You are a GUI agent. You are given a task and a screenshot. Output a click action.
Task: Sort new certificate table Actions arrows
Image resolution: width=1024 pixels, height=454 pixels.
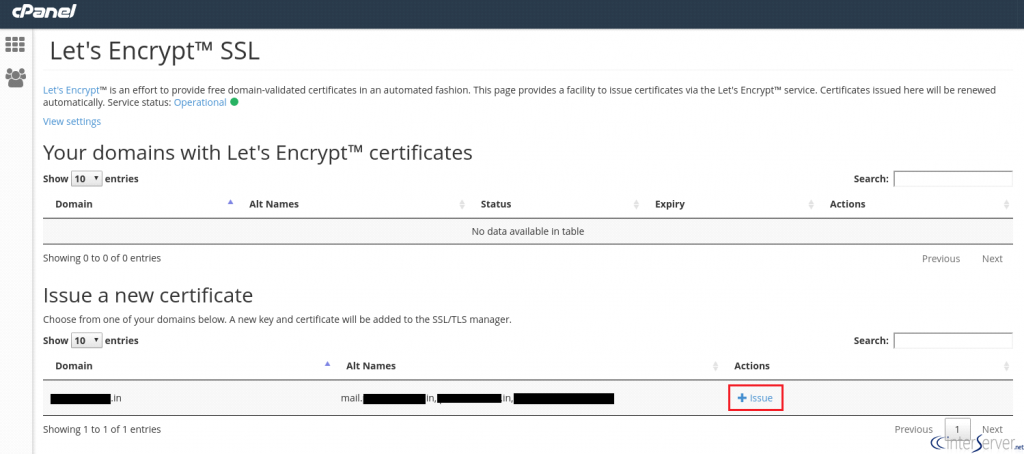point(1006,366)
